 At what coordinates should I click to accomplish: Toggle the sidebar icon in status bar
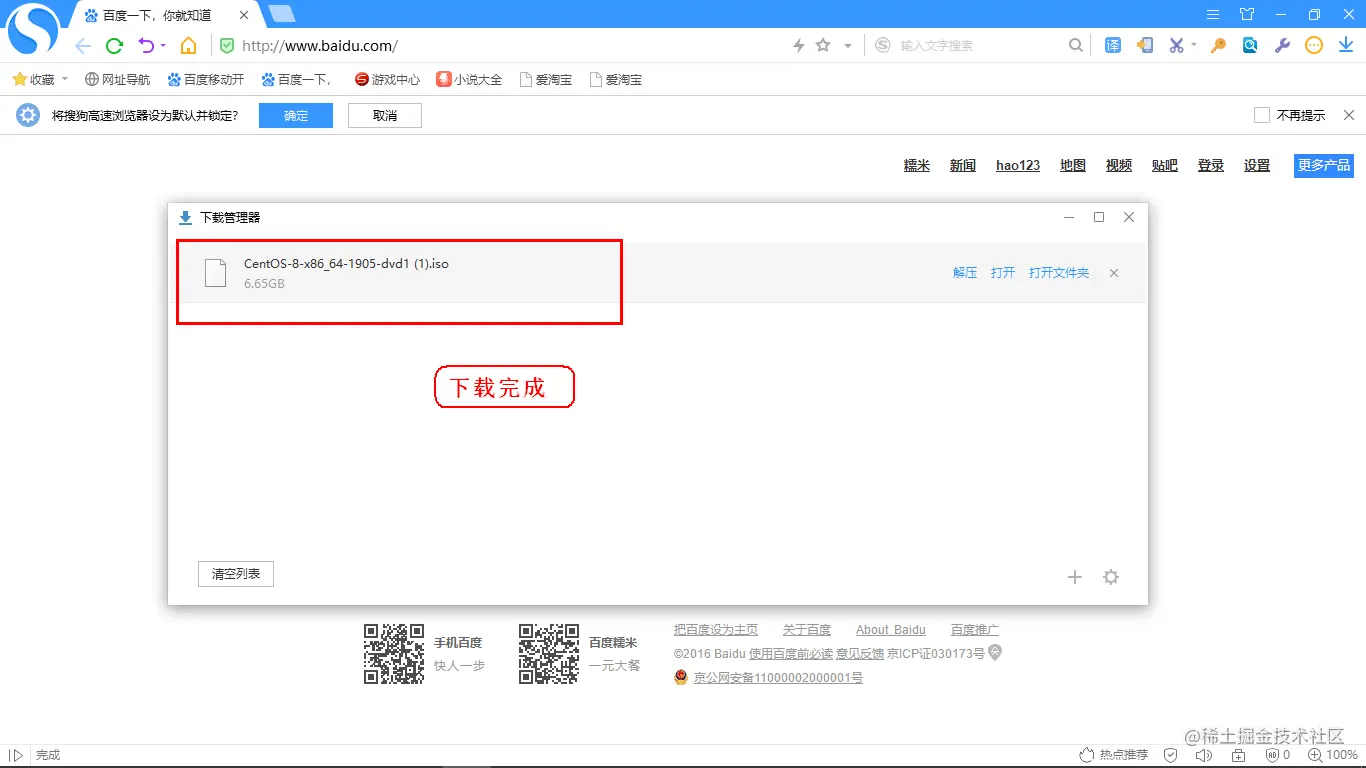coord(15,755)
